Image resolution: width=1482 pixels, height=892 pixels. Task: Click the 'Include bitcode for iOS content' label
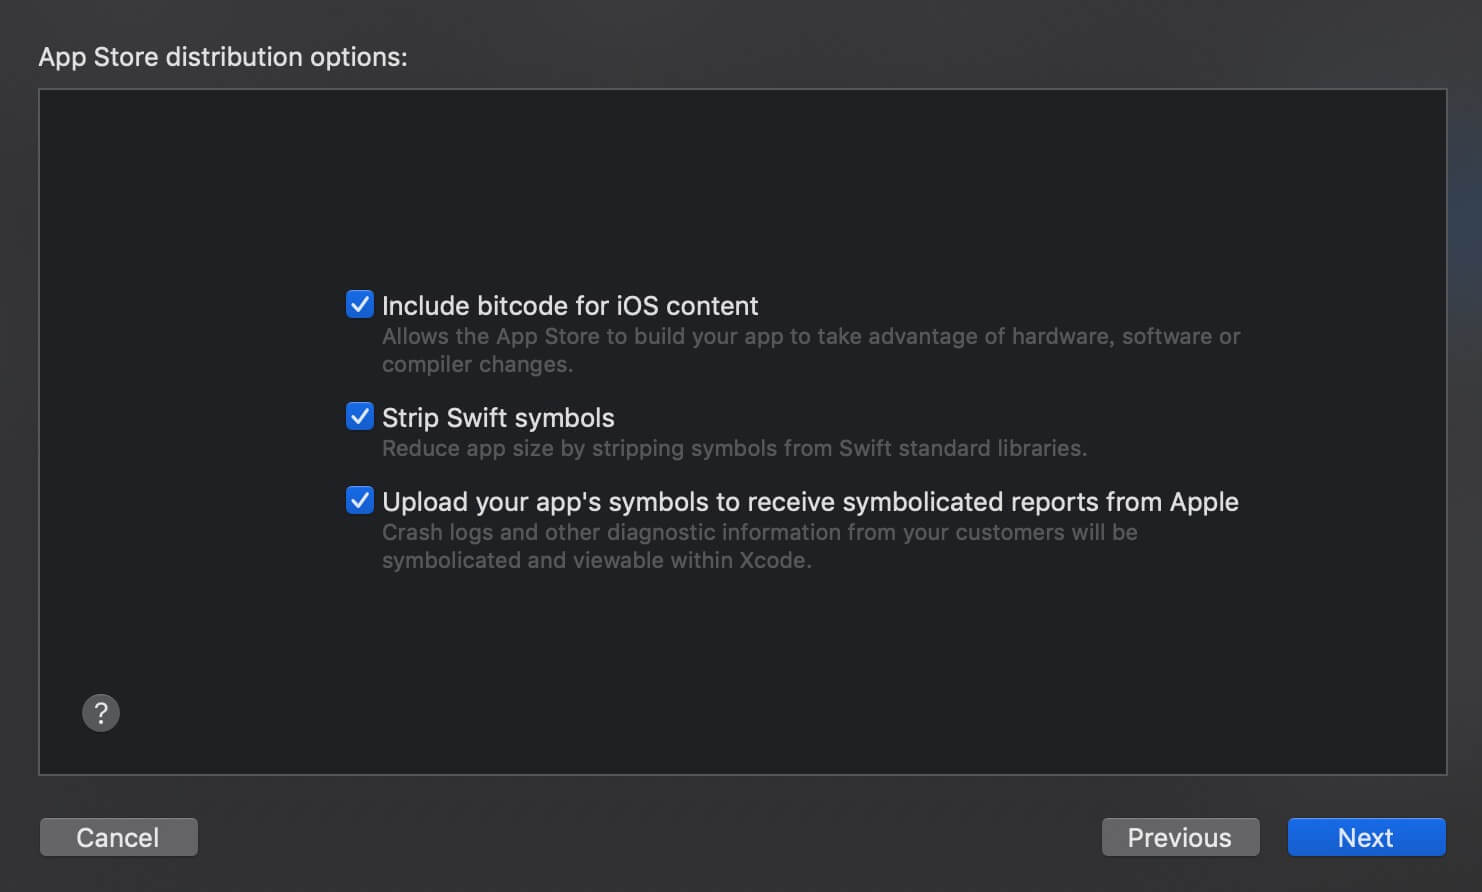[x=570, y=305]
